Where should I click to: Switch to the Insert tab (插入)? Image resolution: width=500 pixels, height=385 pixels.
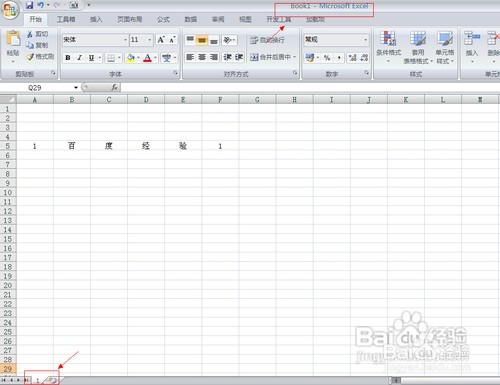point(96,19)
